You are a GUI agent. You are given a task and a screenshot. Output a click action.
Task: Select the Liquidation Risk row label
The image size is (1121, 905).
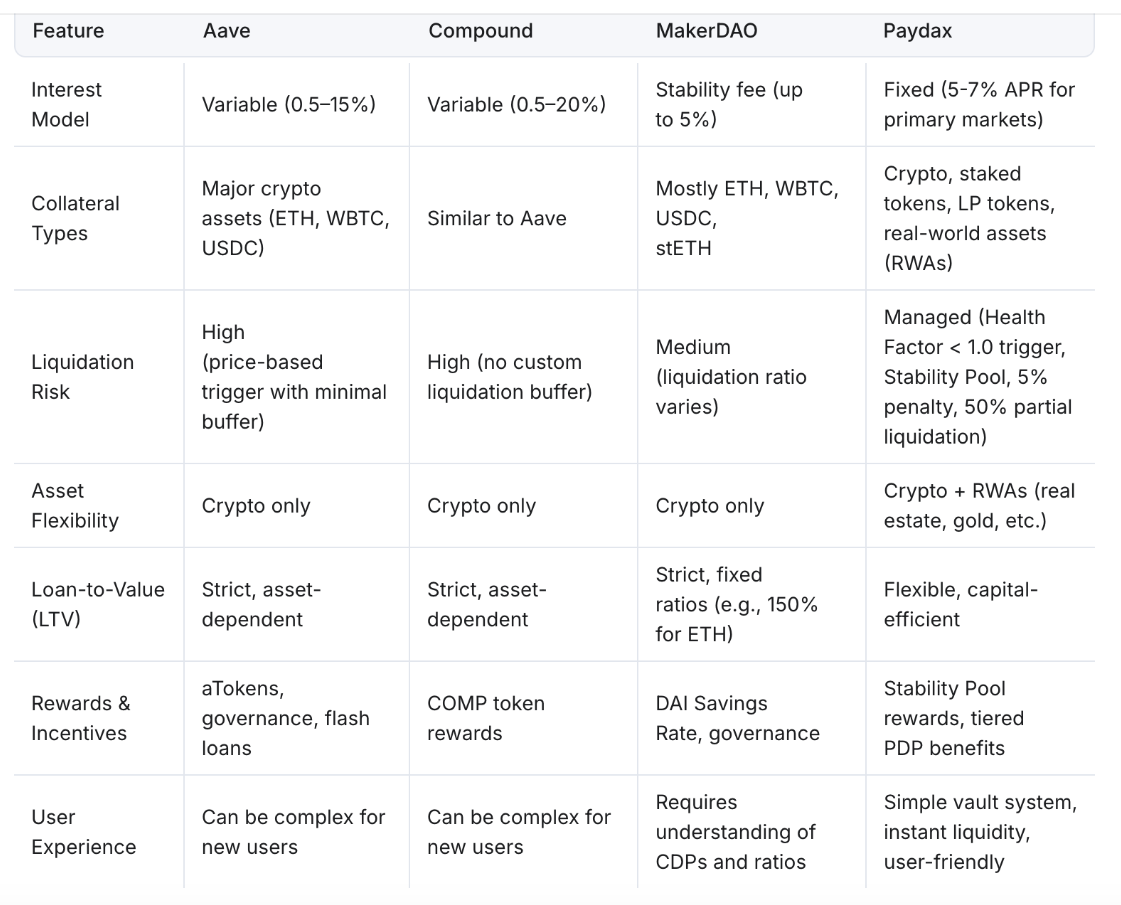coord(82,377)
